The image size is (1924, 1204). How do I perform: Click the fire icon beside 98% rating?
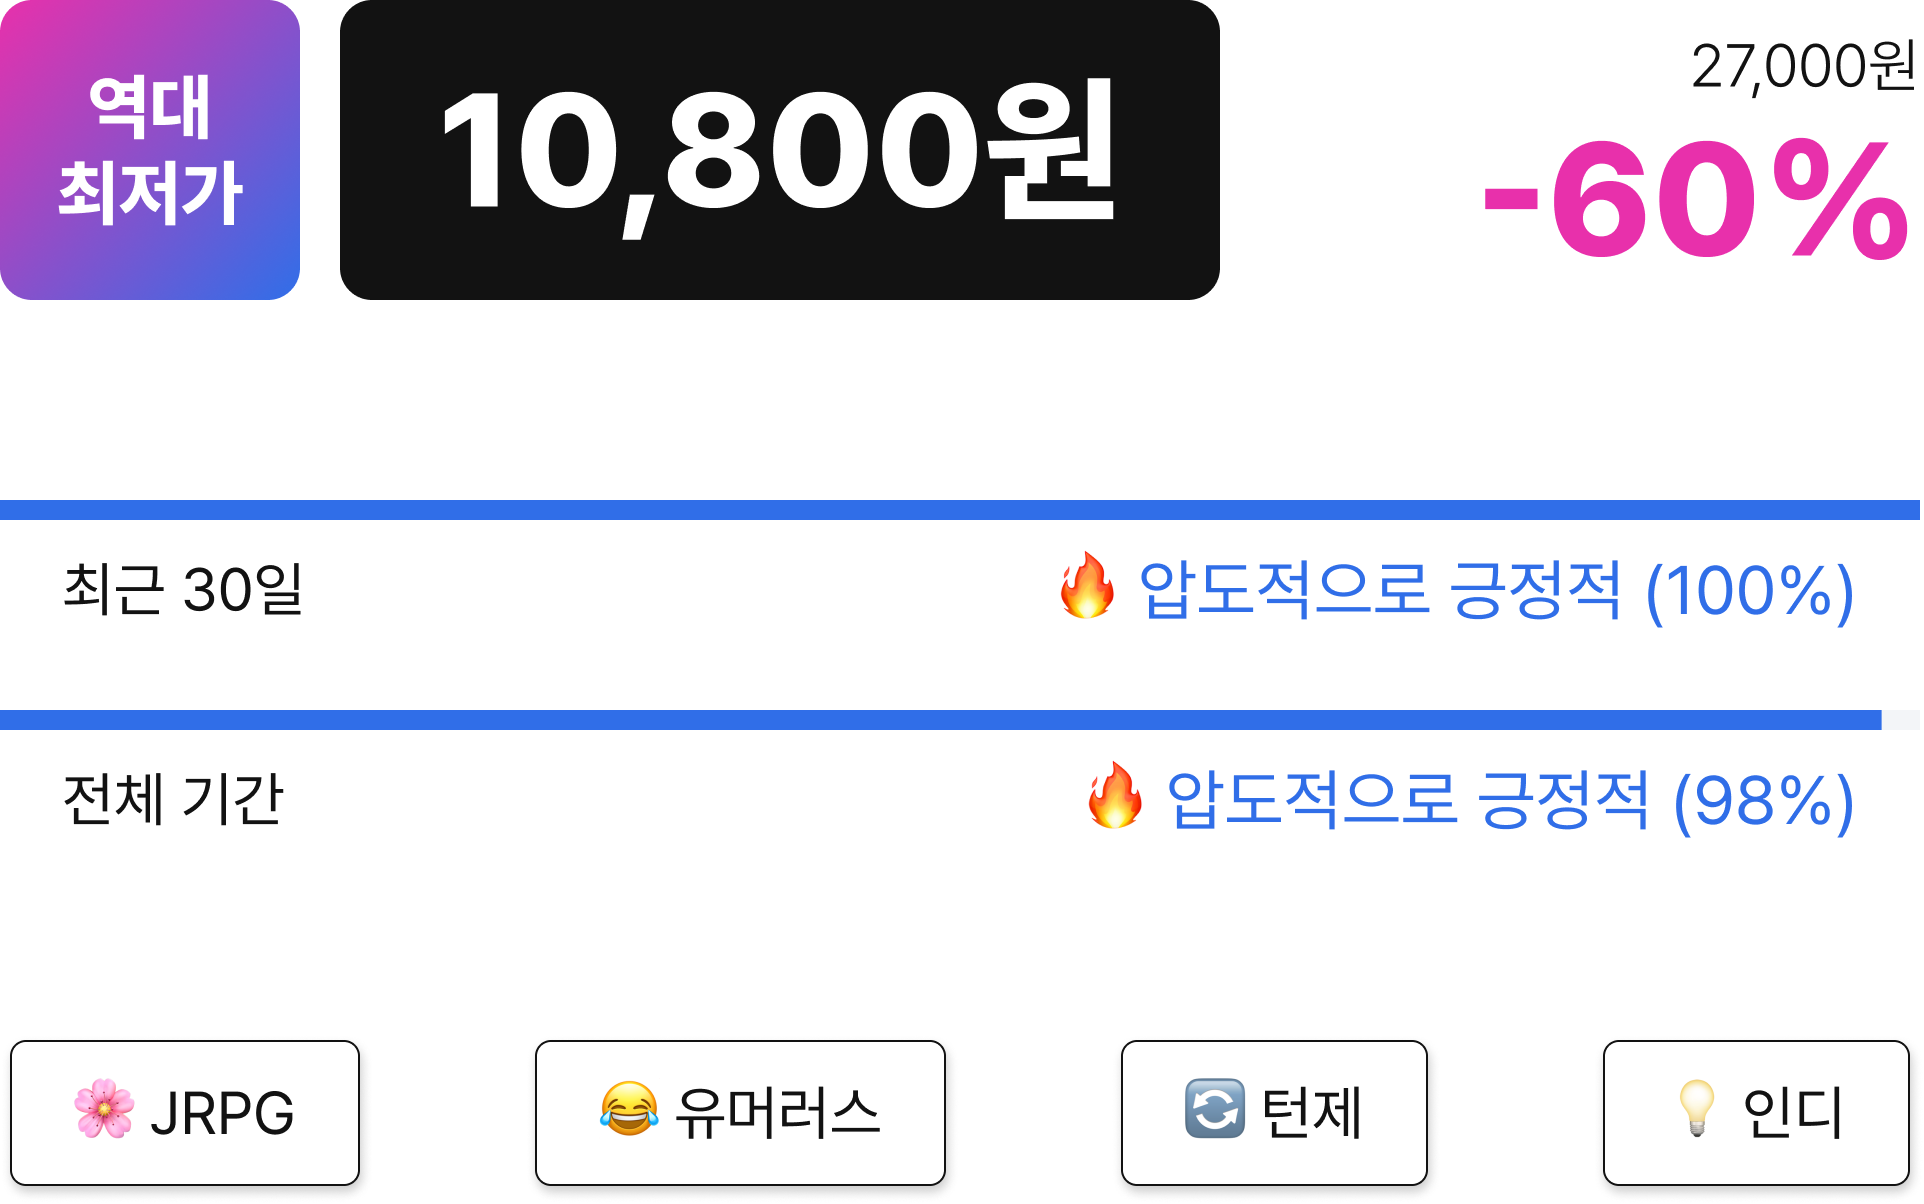(x=1115, y=797)
